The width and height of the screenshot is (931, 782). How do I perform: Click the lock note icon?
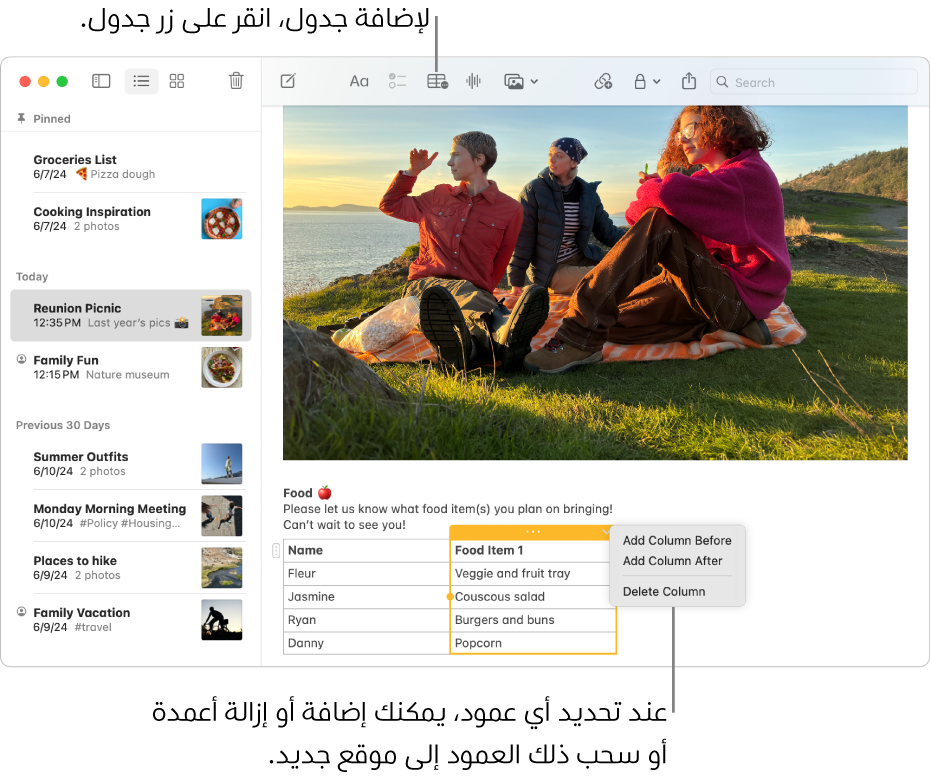[639, 81]
